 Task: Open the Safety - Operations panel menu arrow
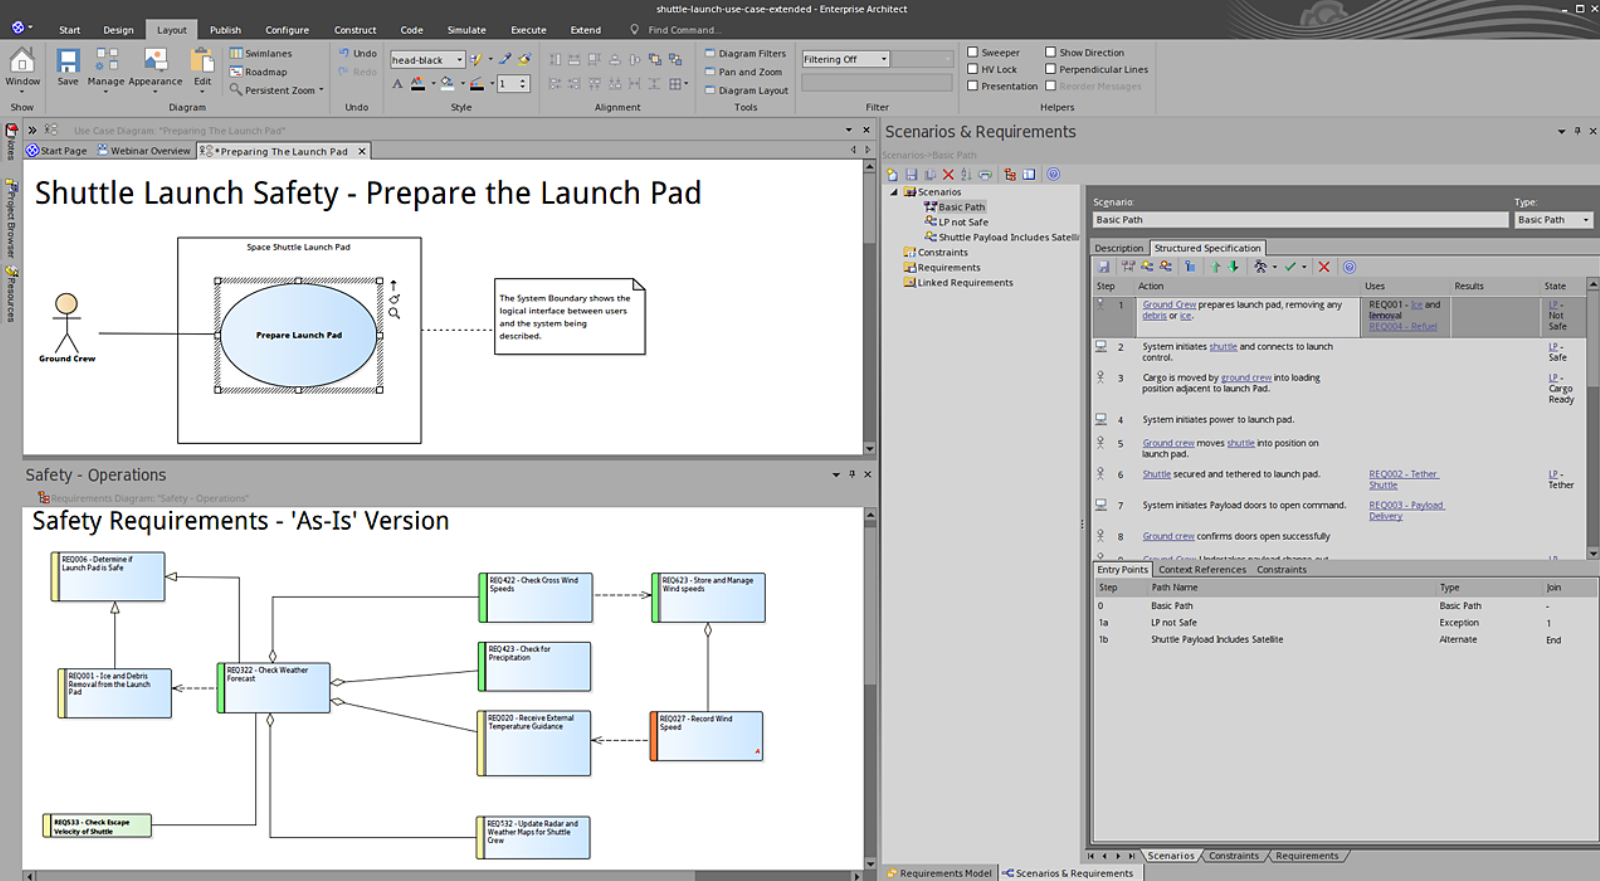[x=836, y=474]
